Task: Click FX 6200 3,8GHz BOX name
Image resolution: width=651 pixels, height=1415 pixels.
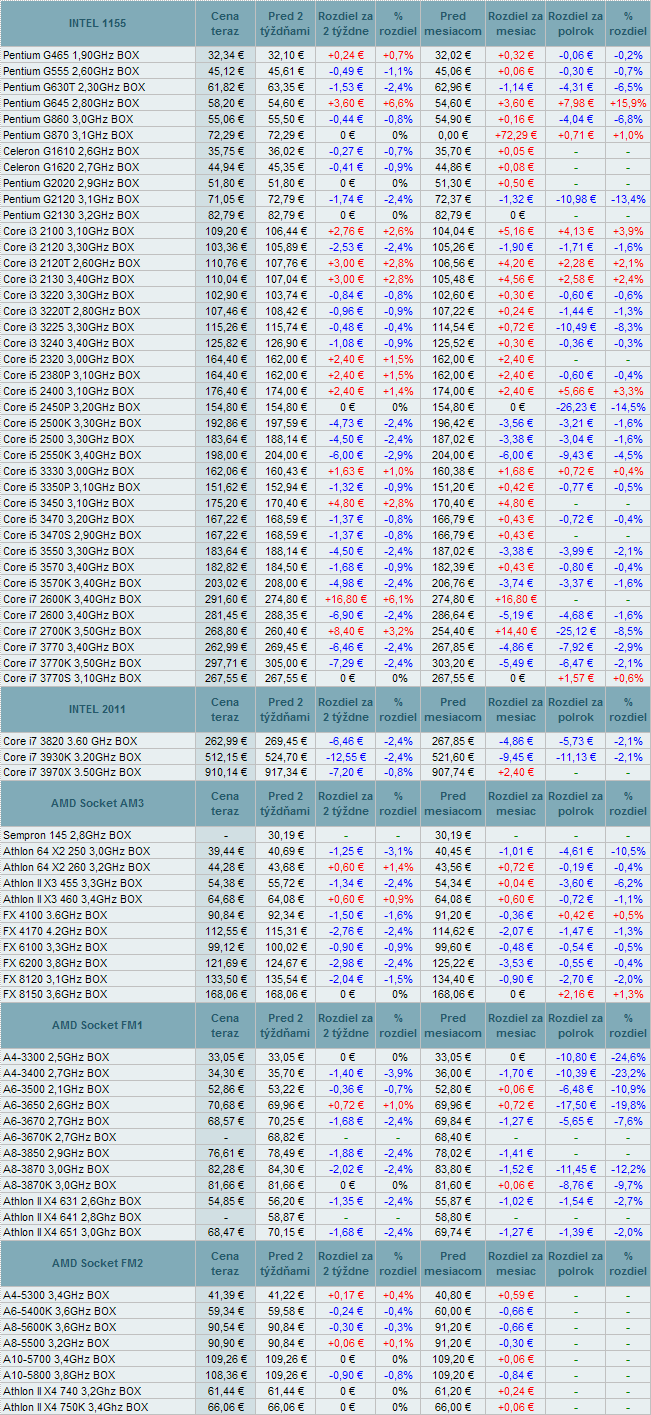Action: coord(55,962)
